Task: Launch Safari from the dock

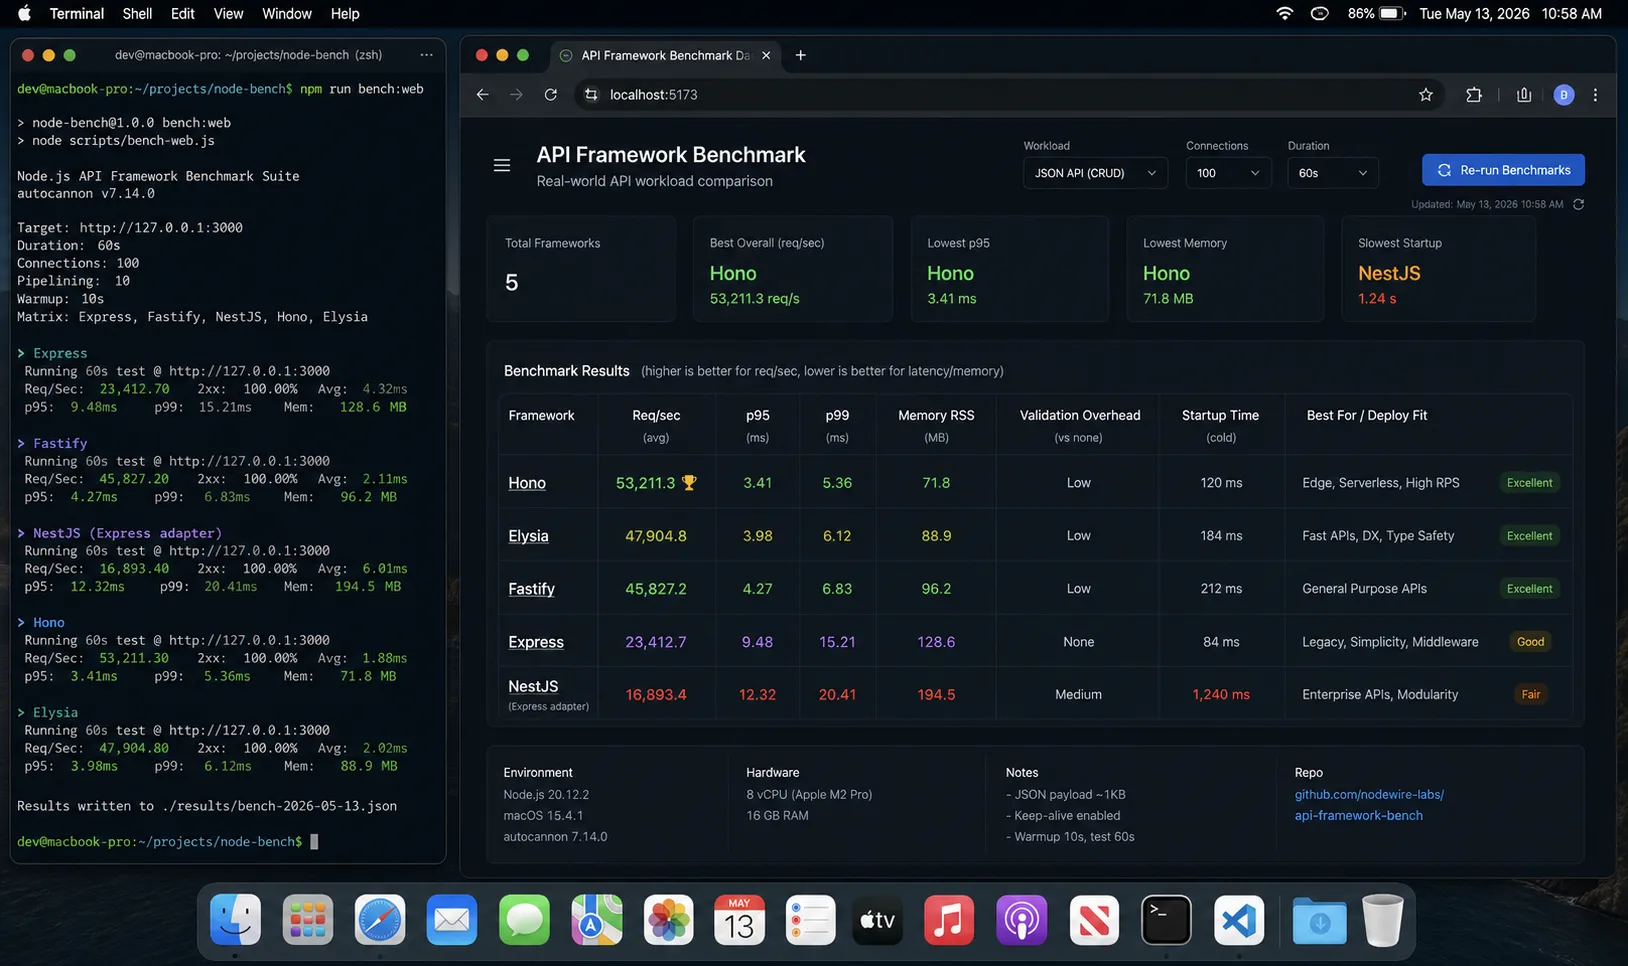Action: pos(380,919)
